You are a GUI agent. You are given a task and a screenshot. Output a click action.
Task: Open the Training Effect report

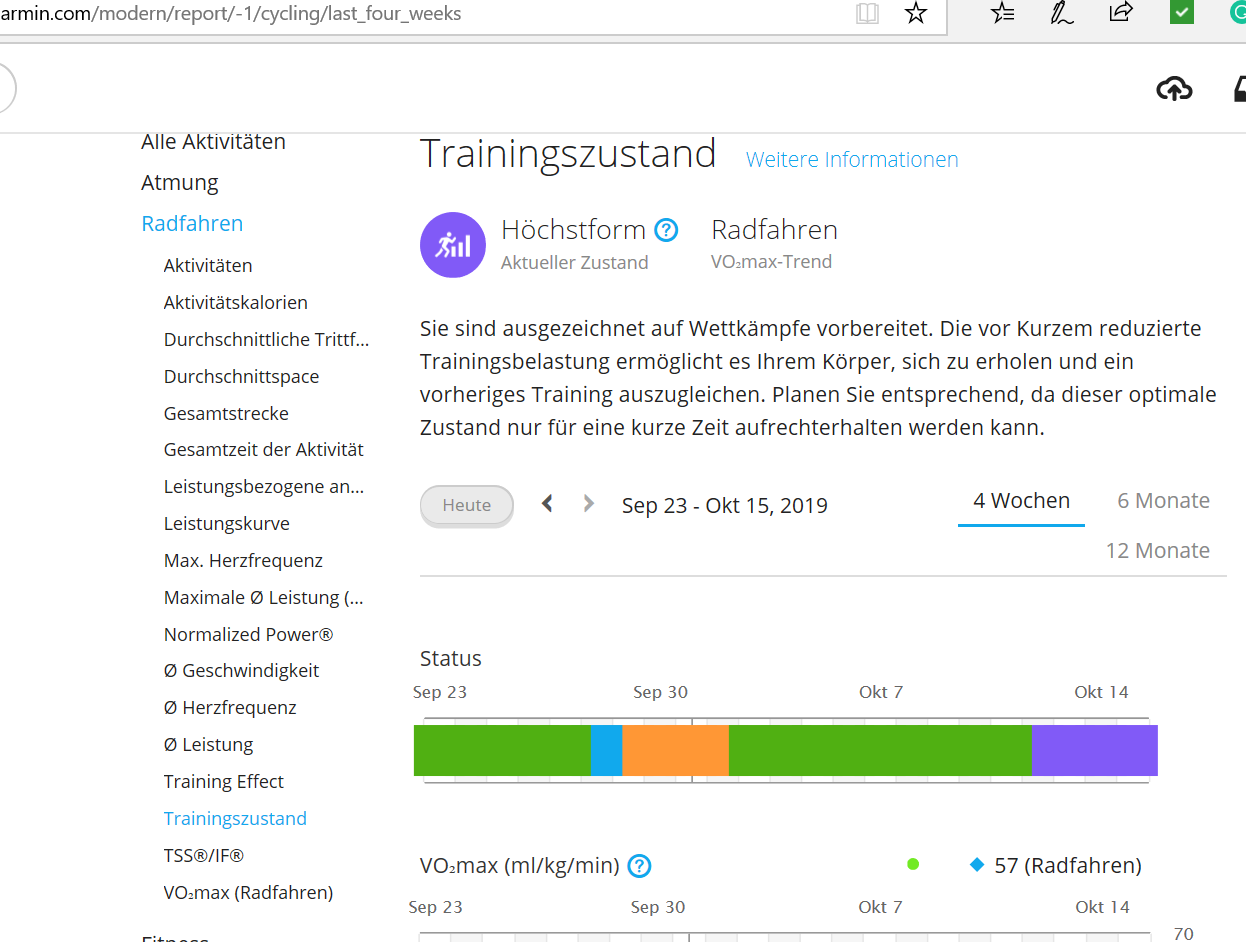point(224,782)
